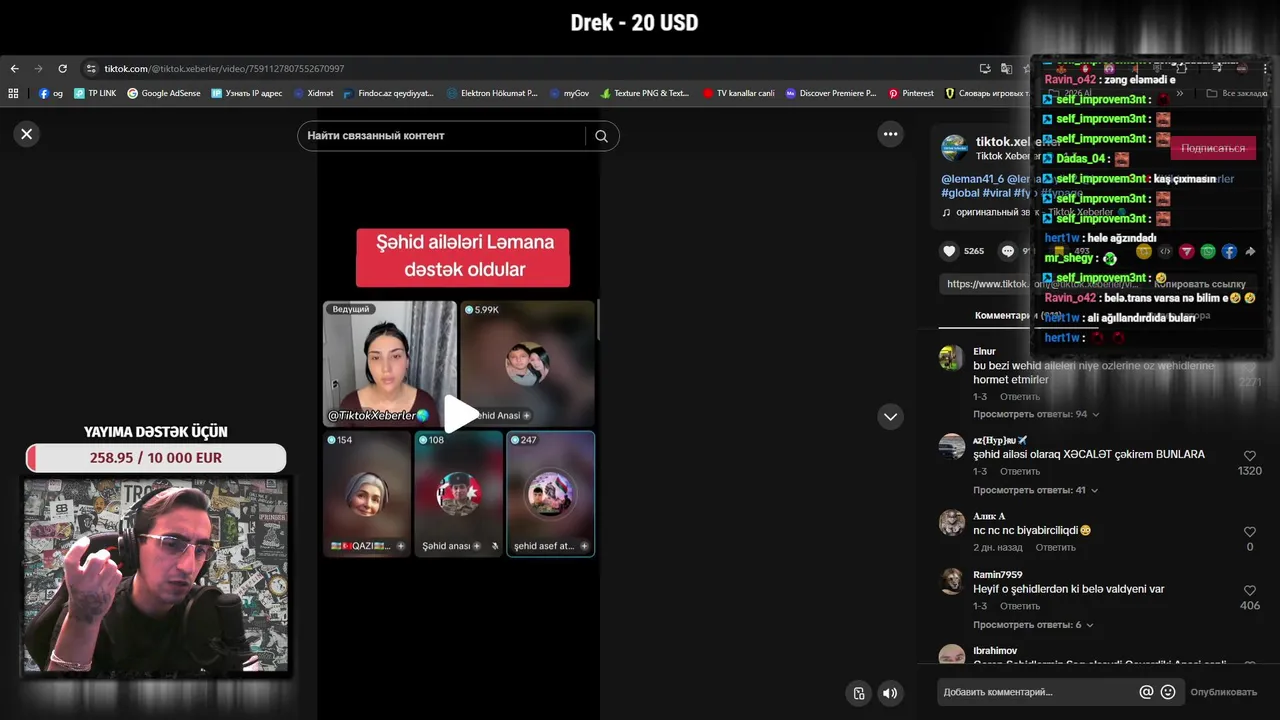Viewport: 1280px width, 720px height.
Task: Open the comments bubble icon
Action: [x=1008, y=251]
